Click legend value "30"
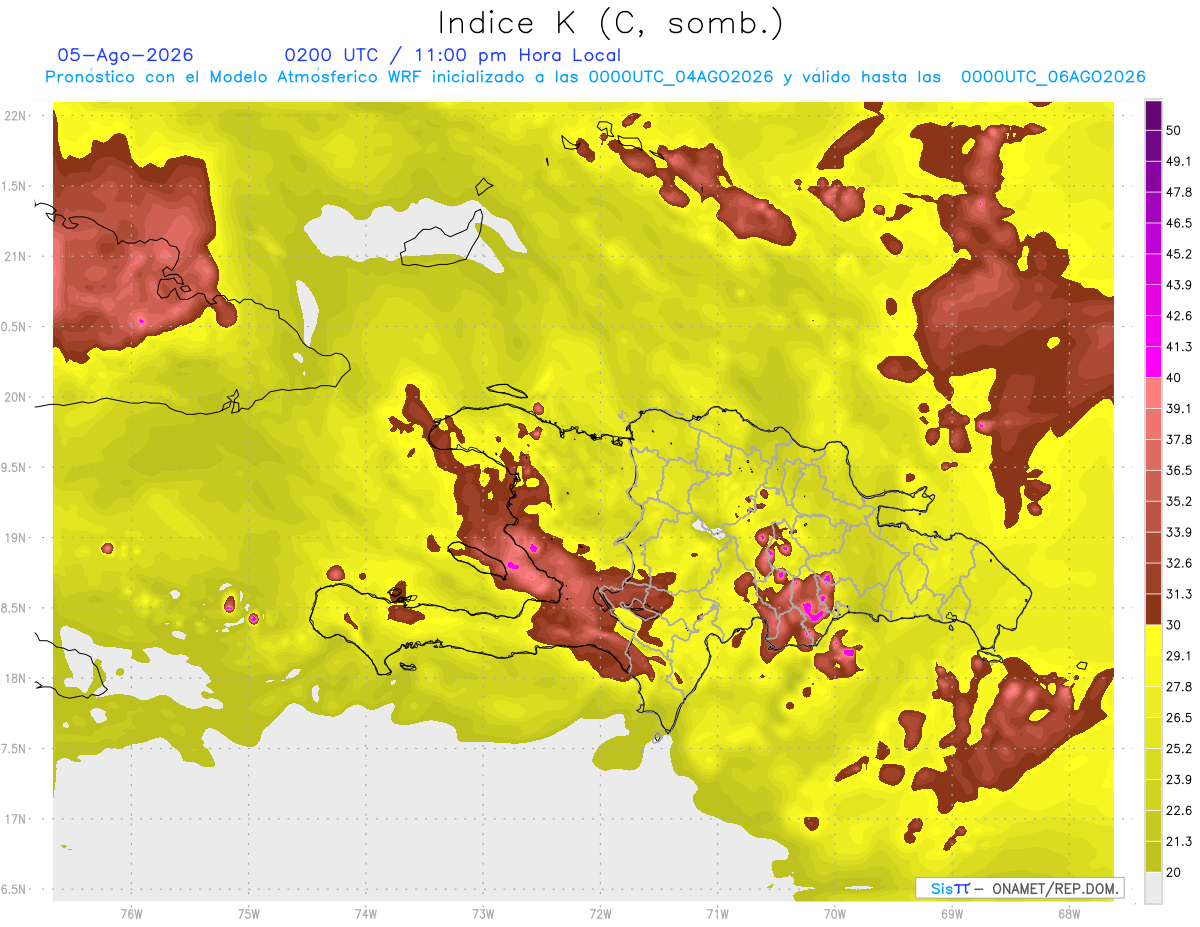The height and width of the screenshot is (927, 1200). point(1173,625)
